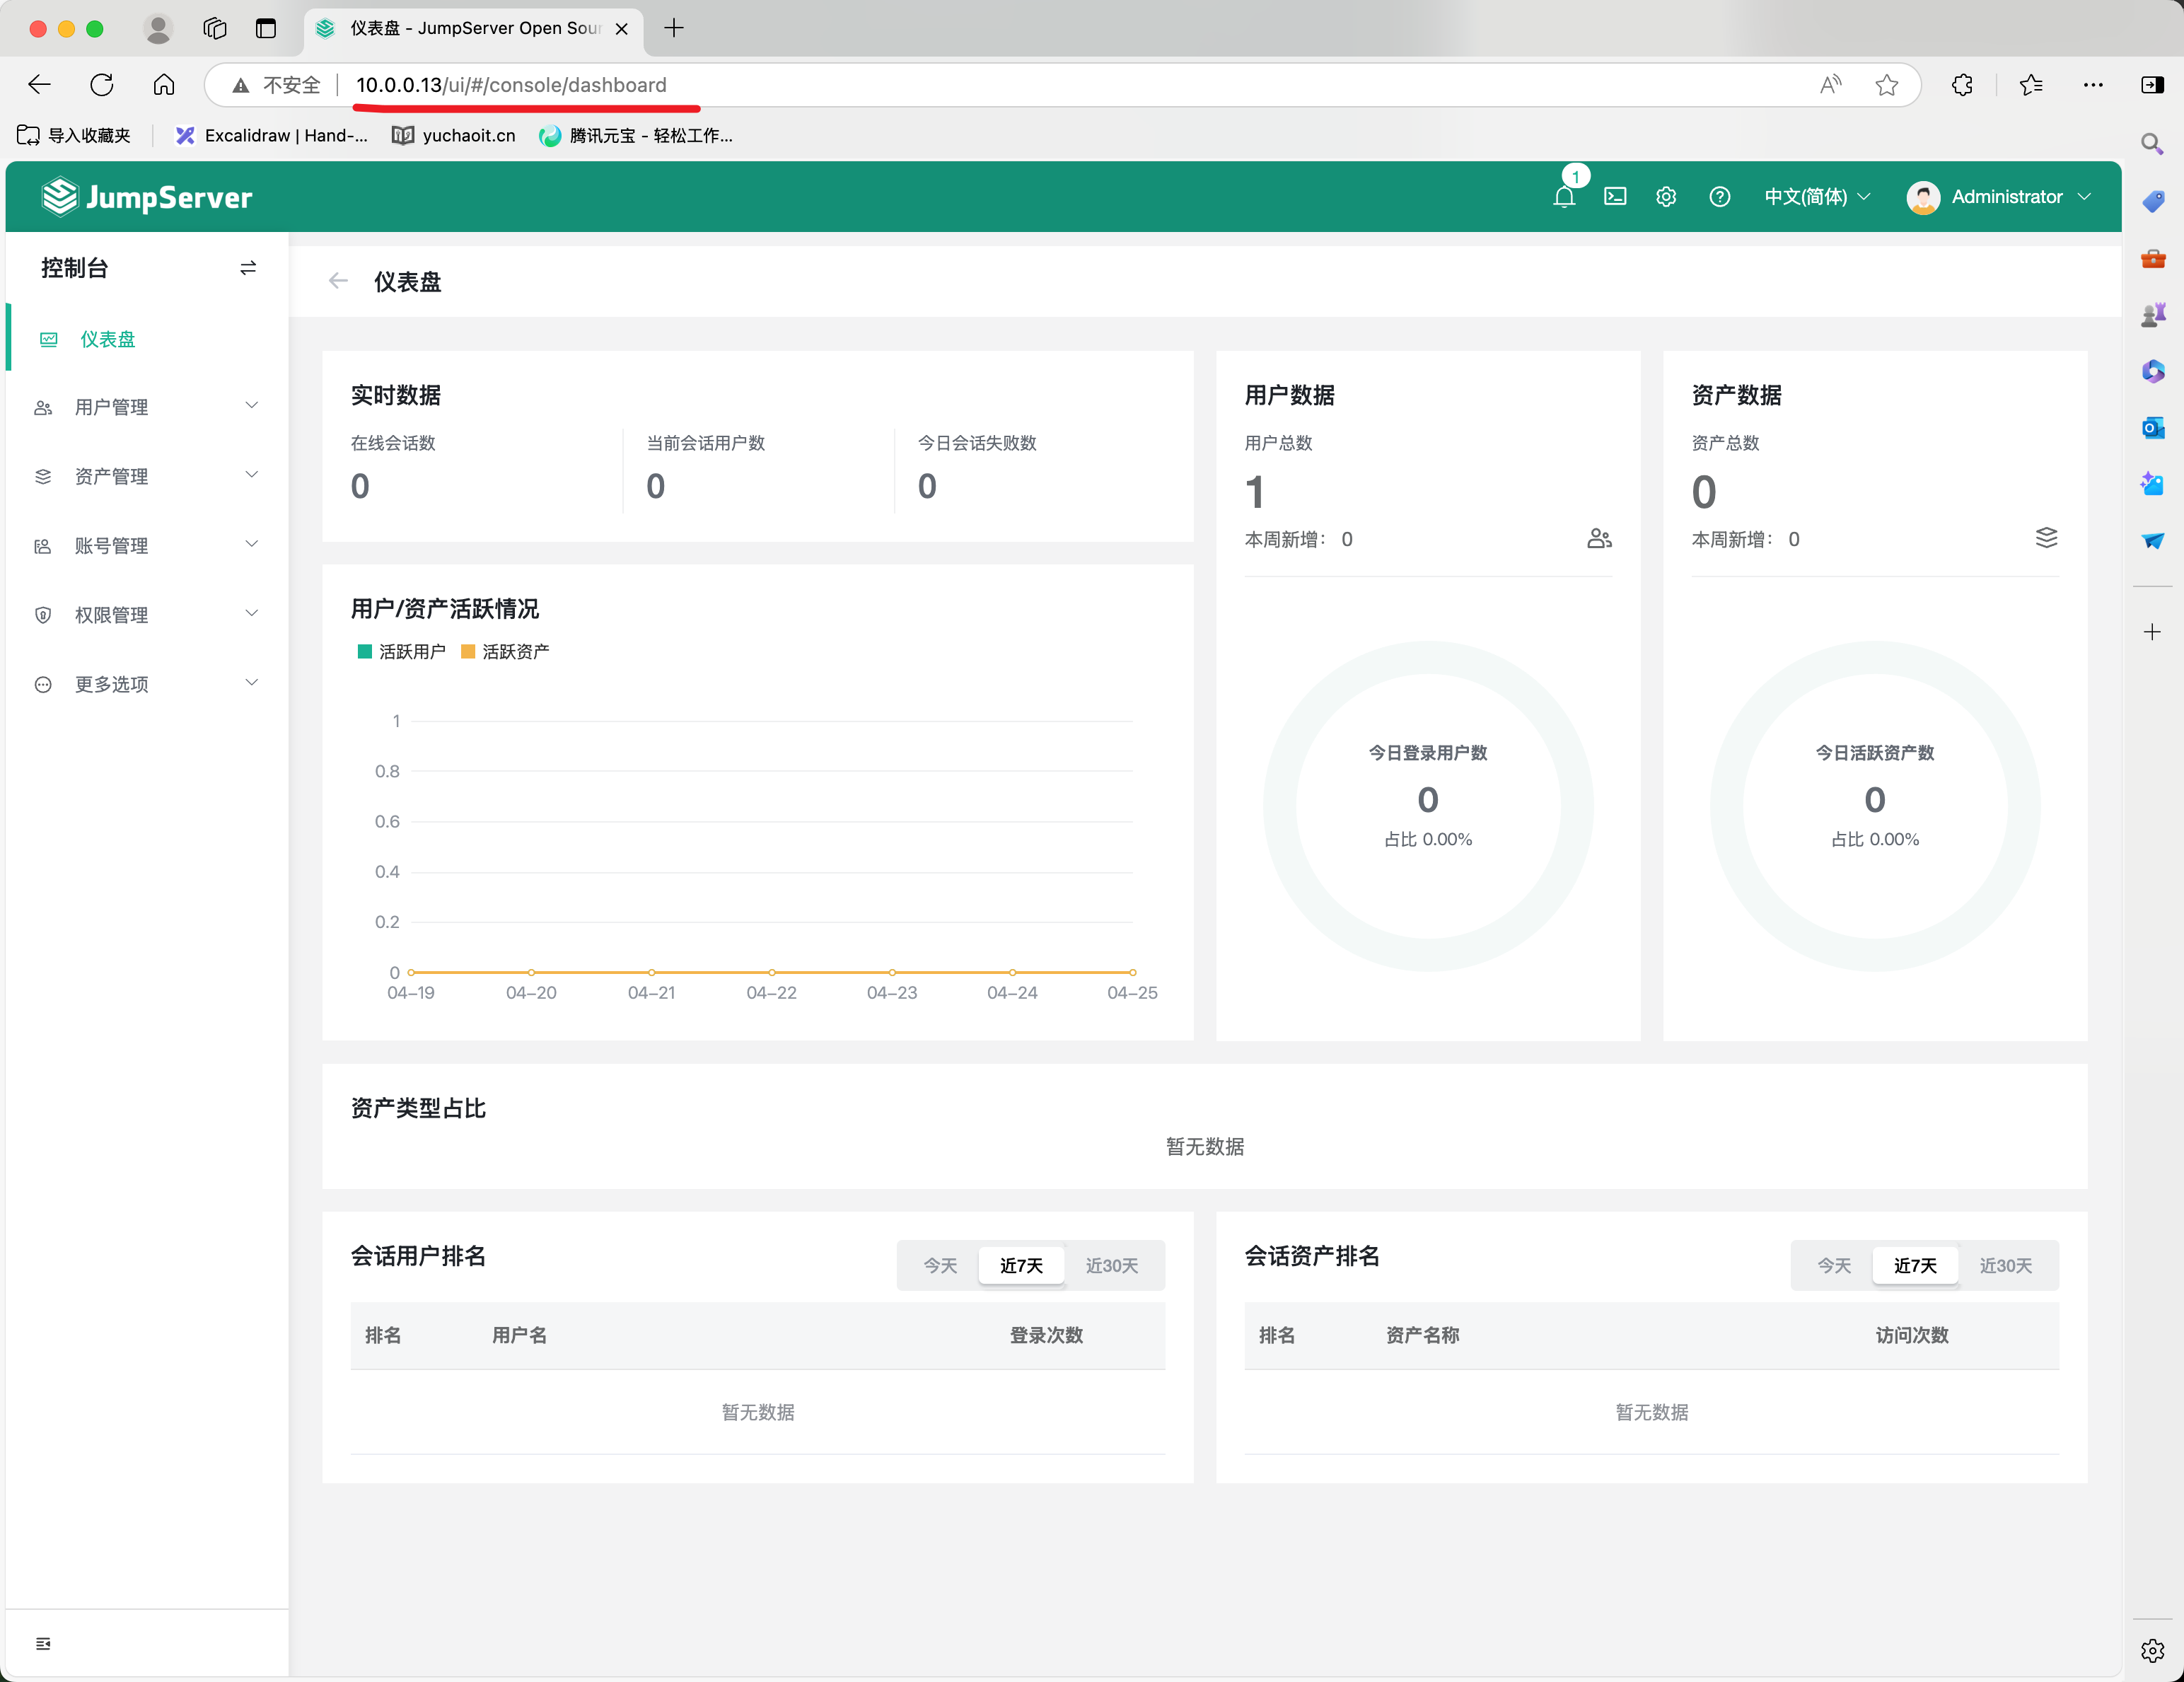Screen dimensions: 2184x1682
Task: Click the console view switch icon
Action: point(248,268)
